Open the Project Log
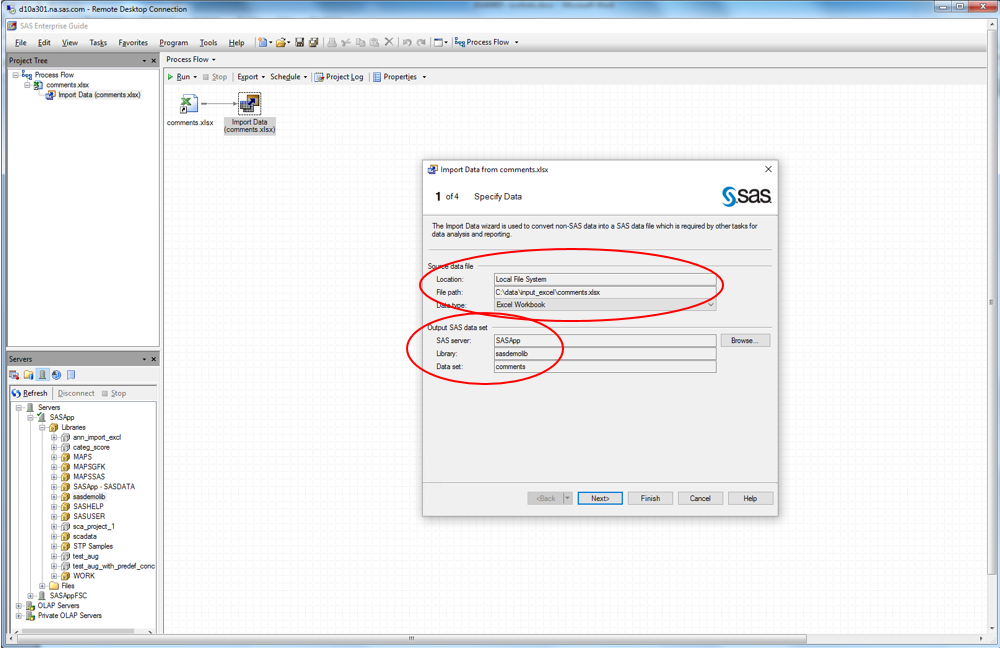This screenshot has width=1000, height=648. pyautogui.click(x=339, y=77)
